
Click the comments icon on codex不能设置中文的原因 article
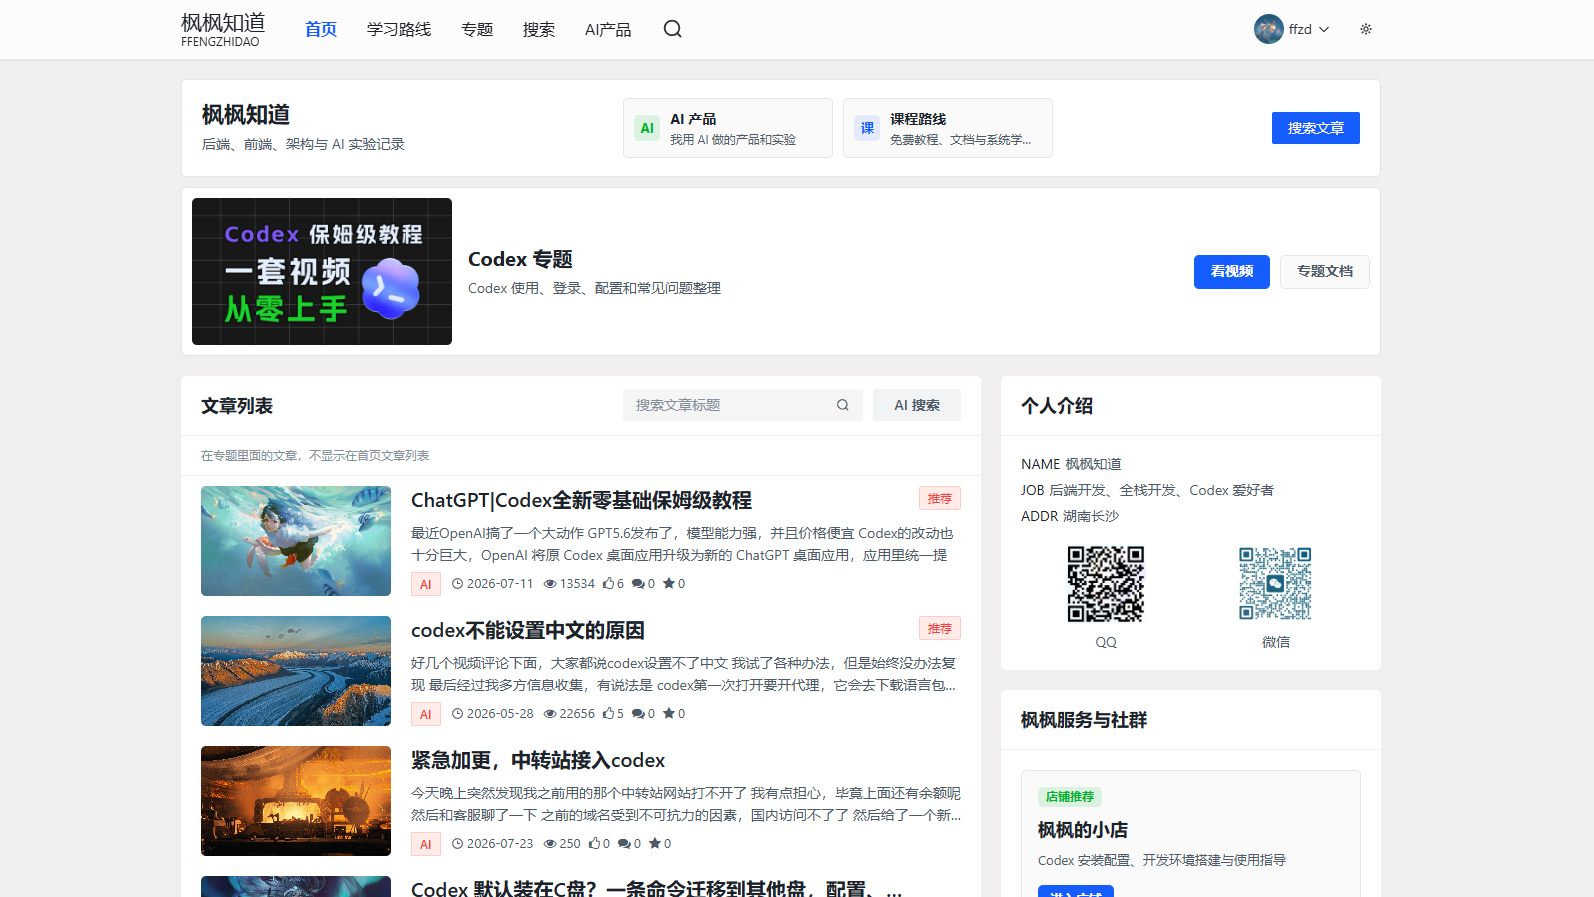coord(638,714)
